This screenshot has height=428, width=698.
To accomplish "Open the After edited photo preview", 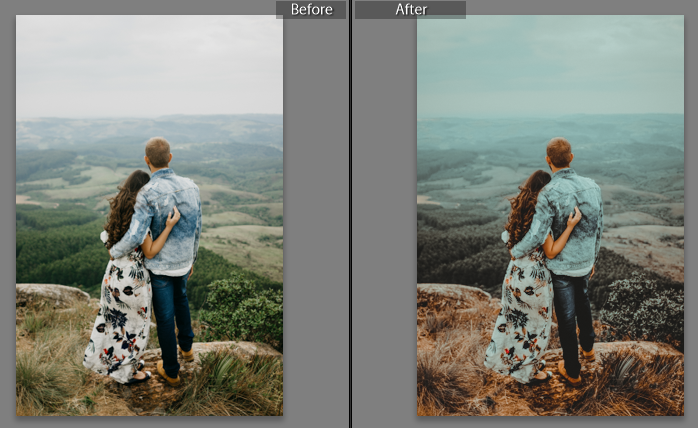I will 550,216.
